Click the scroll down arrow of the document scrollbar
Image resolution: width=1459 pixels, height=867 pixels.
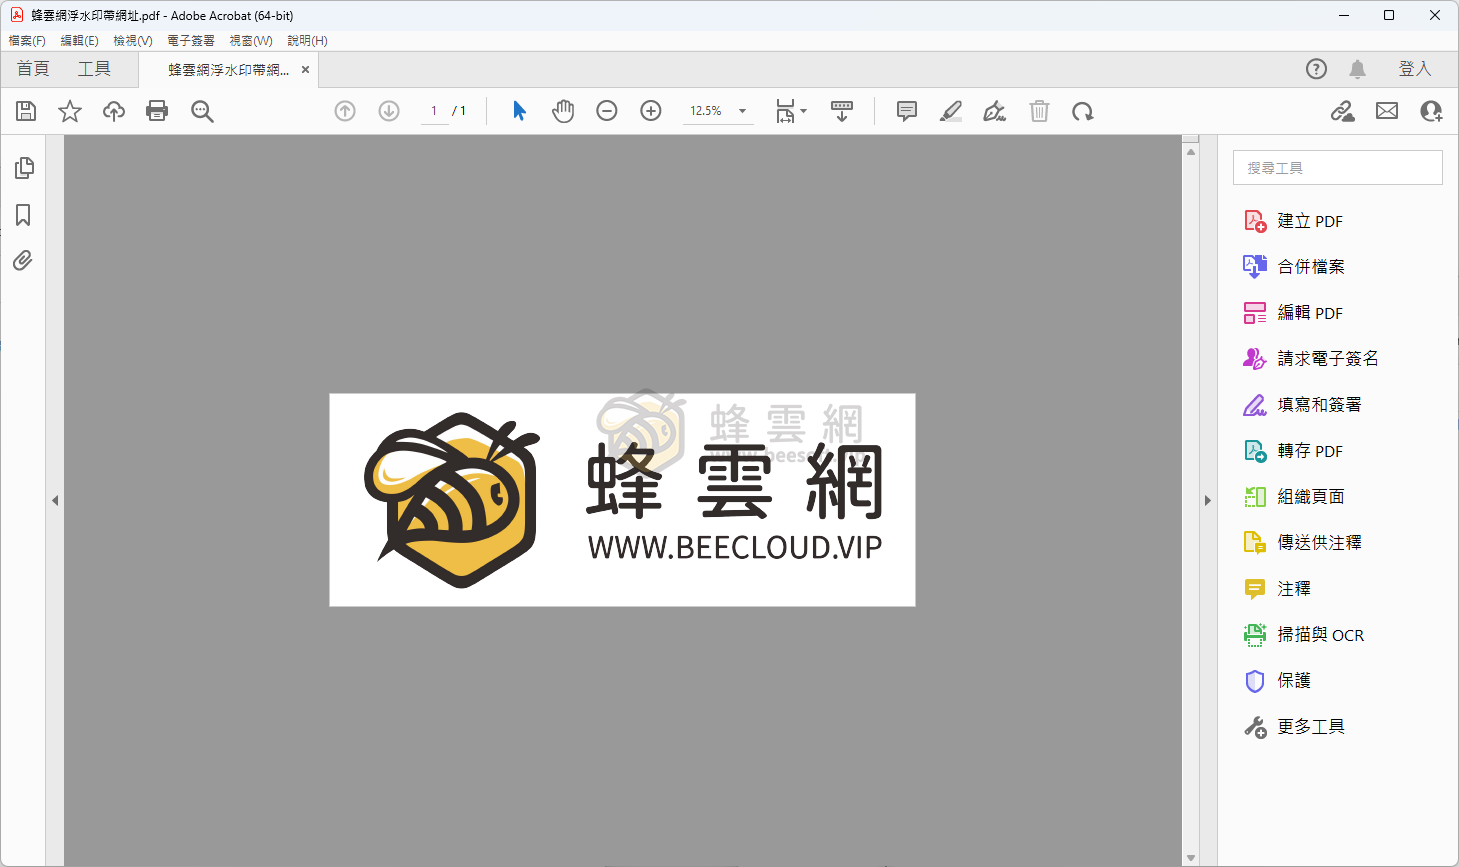pyautogui.click(x=1190, y=858)
